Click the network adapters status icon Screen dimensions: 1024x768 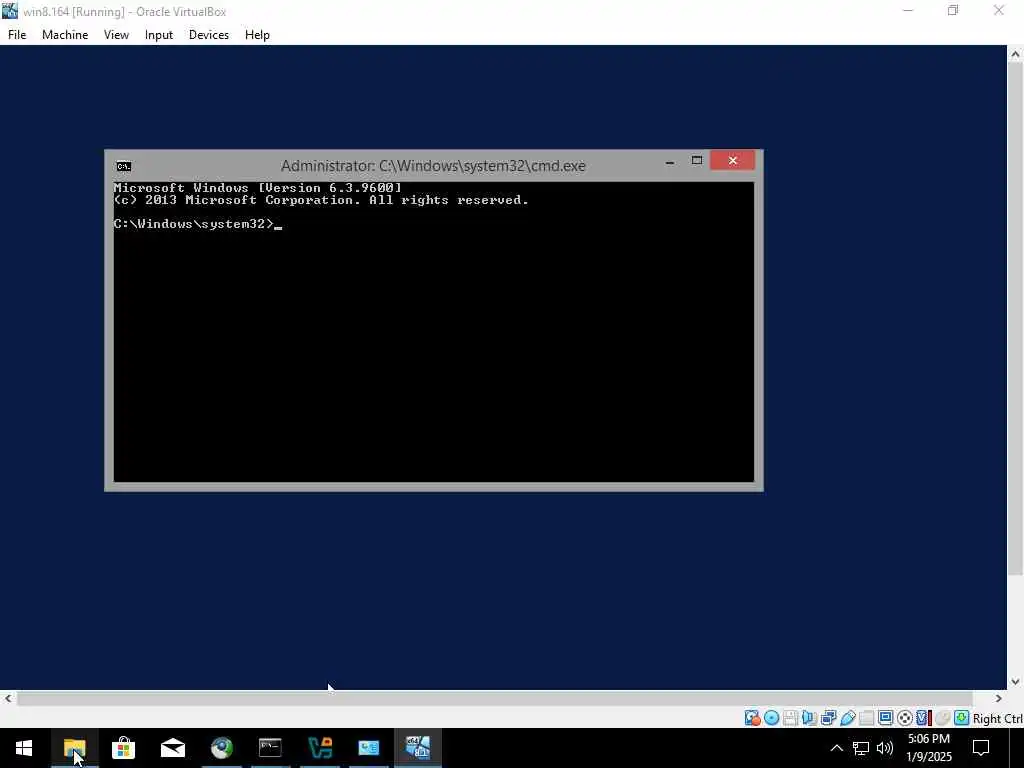tap(828, 718)
